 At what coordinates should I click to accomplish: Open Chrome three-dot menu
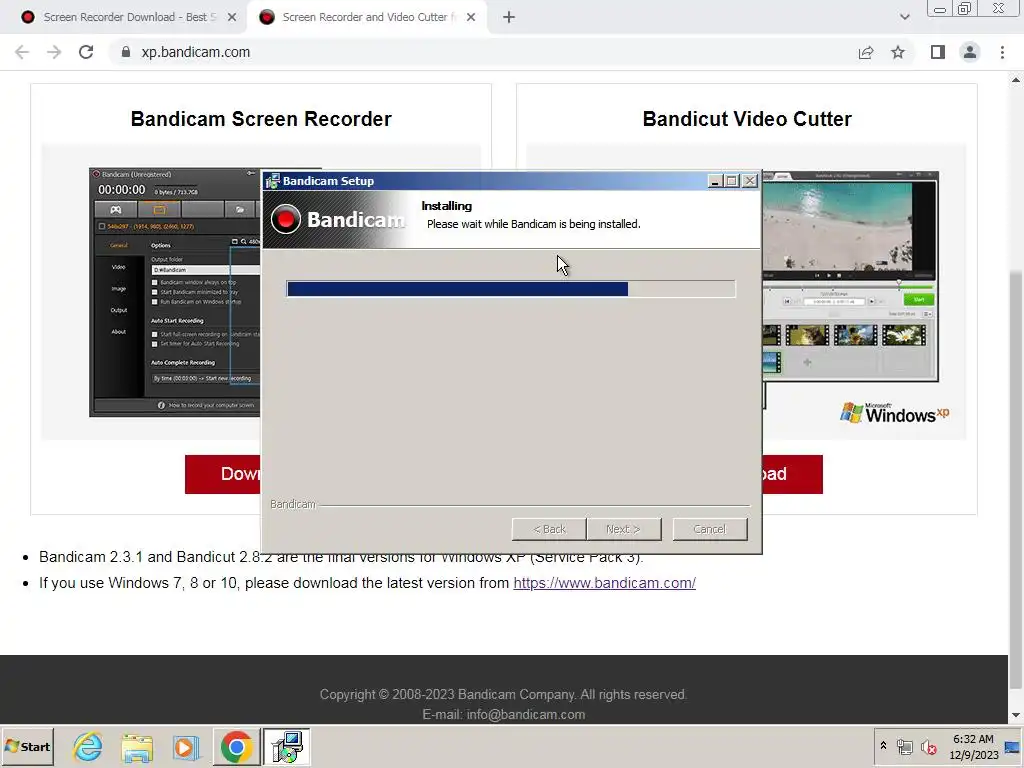[x=1002, y=52]
